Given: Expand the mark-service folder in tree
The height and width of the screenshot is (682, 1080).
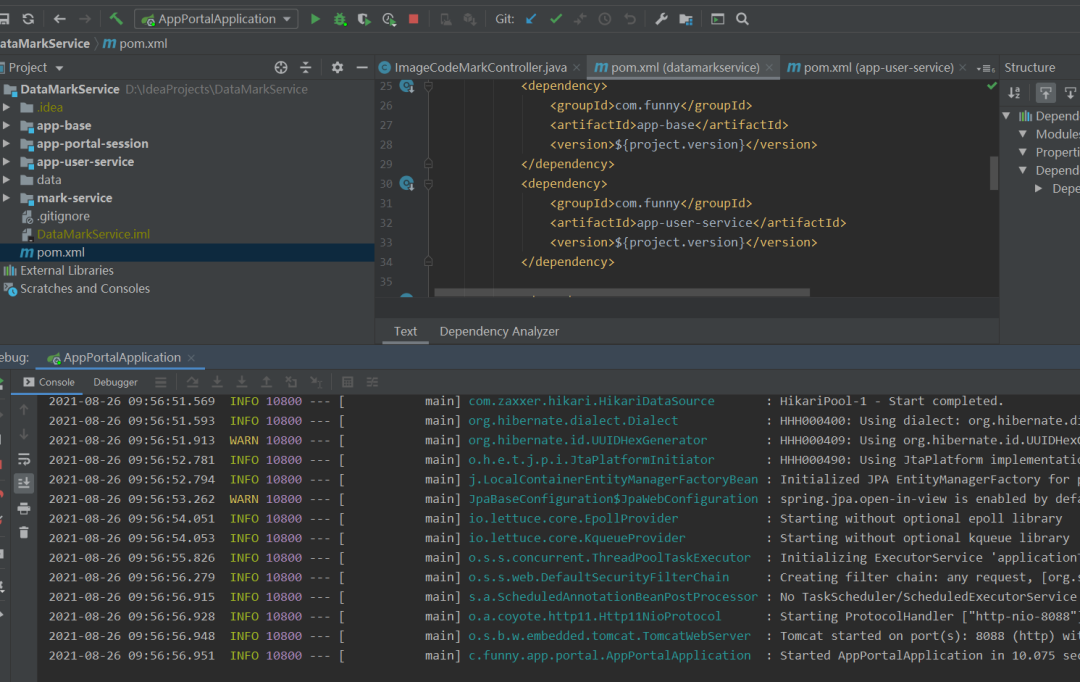Looking at the screenshot, I should [7, 198].
